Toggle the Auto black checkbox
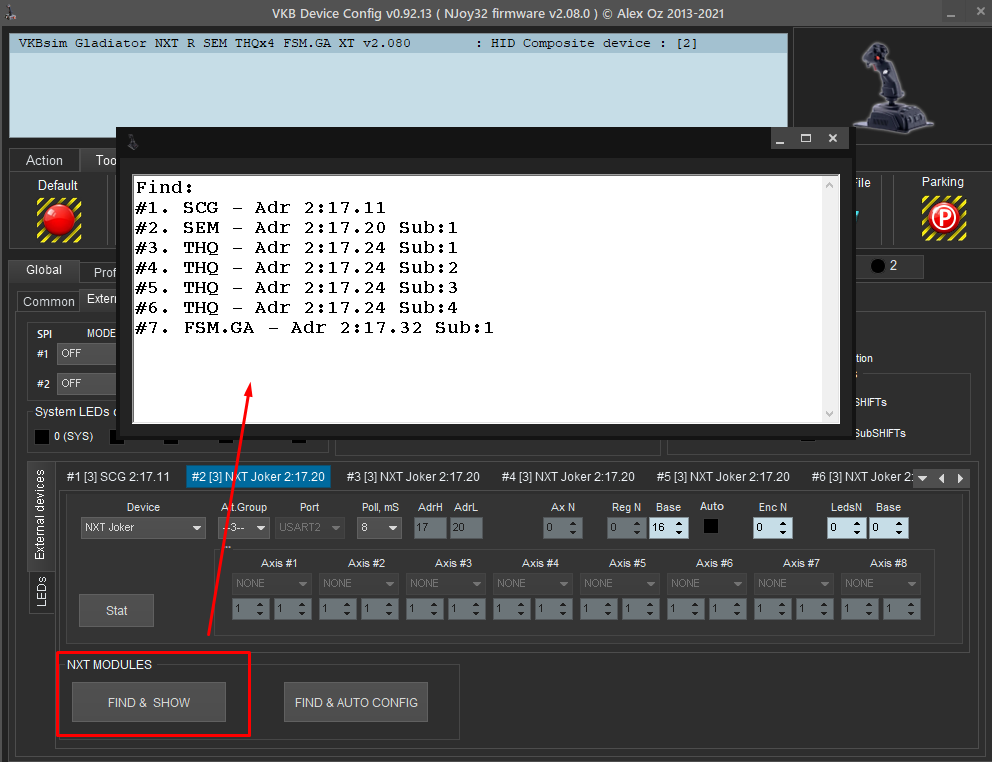Screen dimensions: 992x762 pos(710,526)
